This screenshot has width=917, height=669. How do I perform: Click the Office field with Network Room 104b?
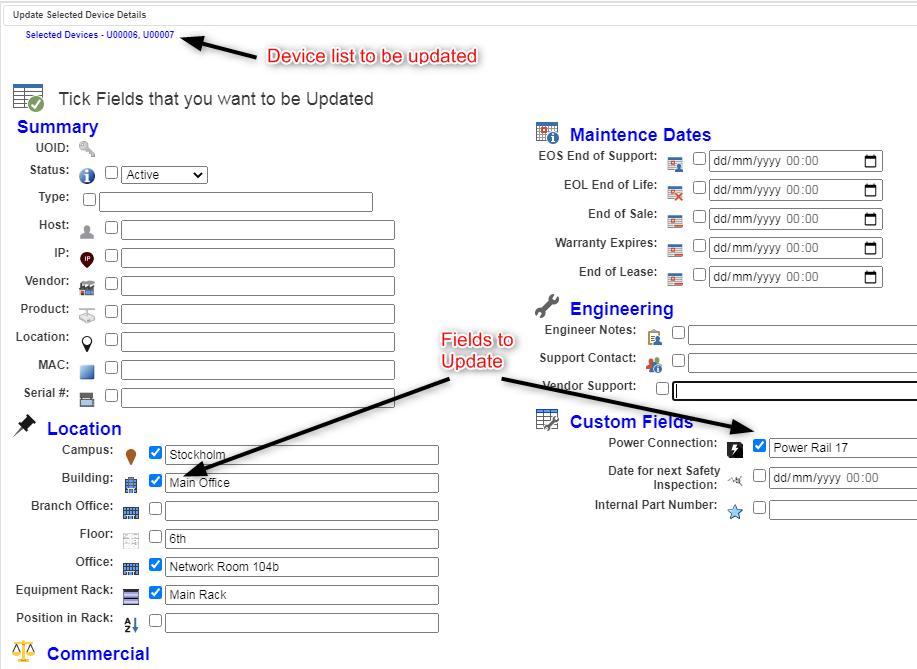[x=302, y=567]
